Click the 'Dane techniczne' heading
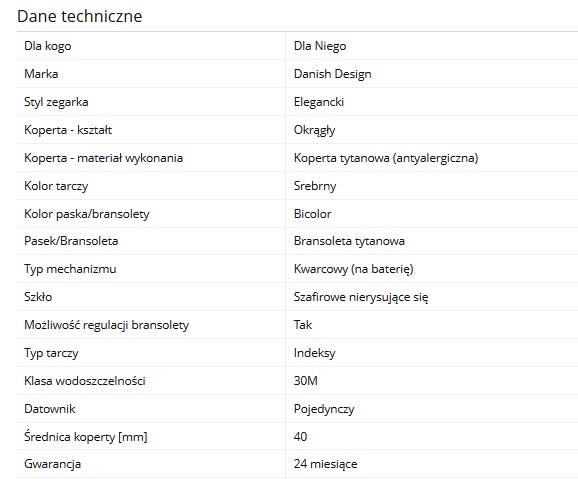Image resolution: width=578 pixels, height=479 pixels. pyautogui.click(x=80, y=16)
